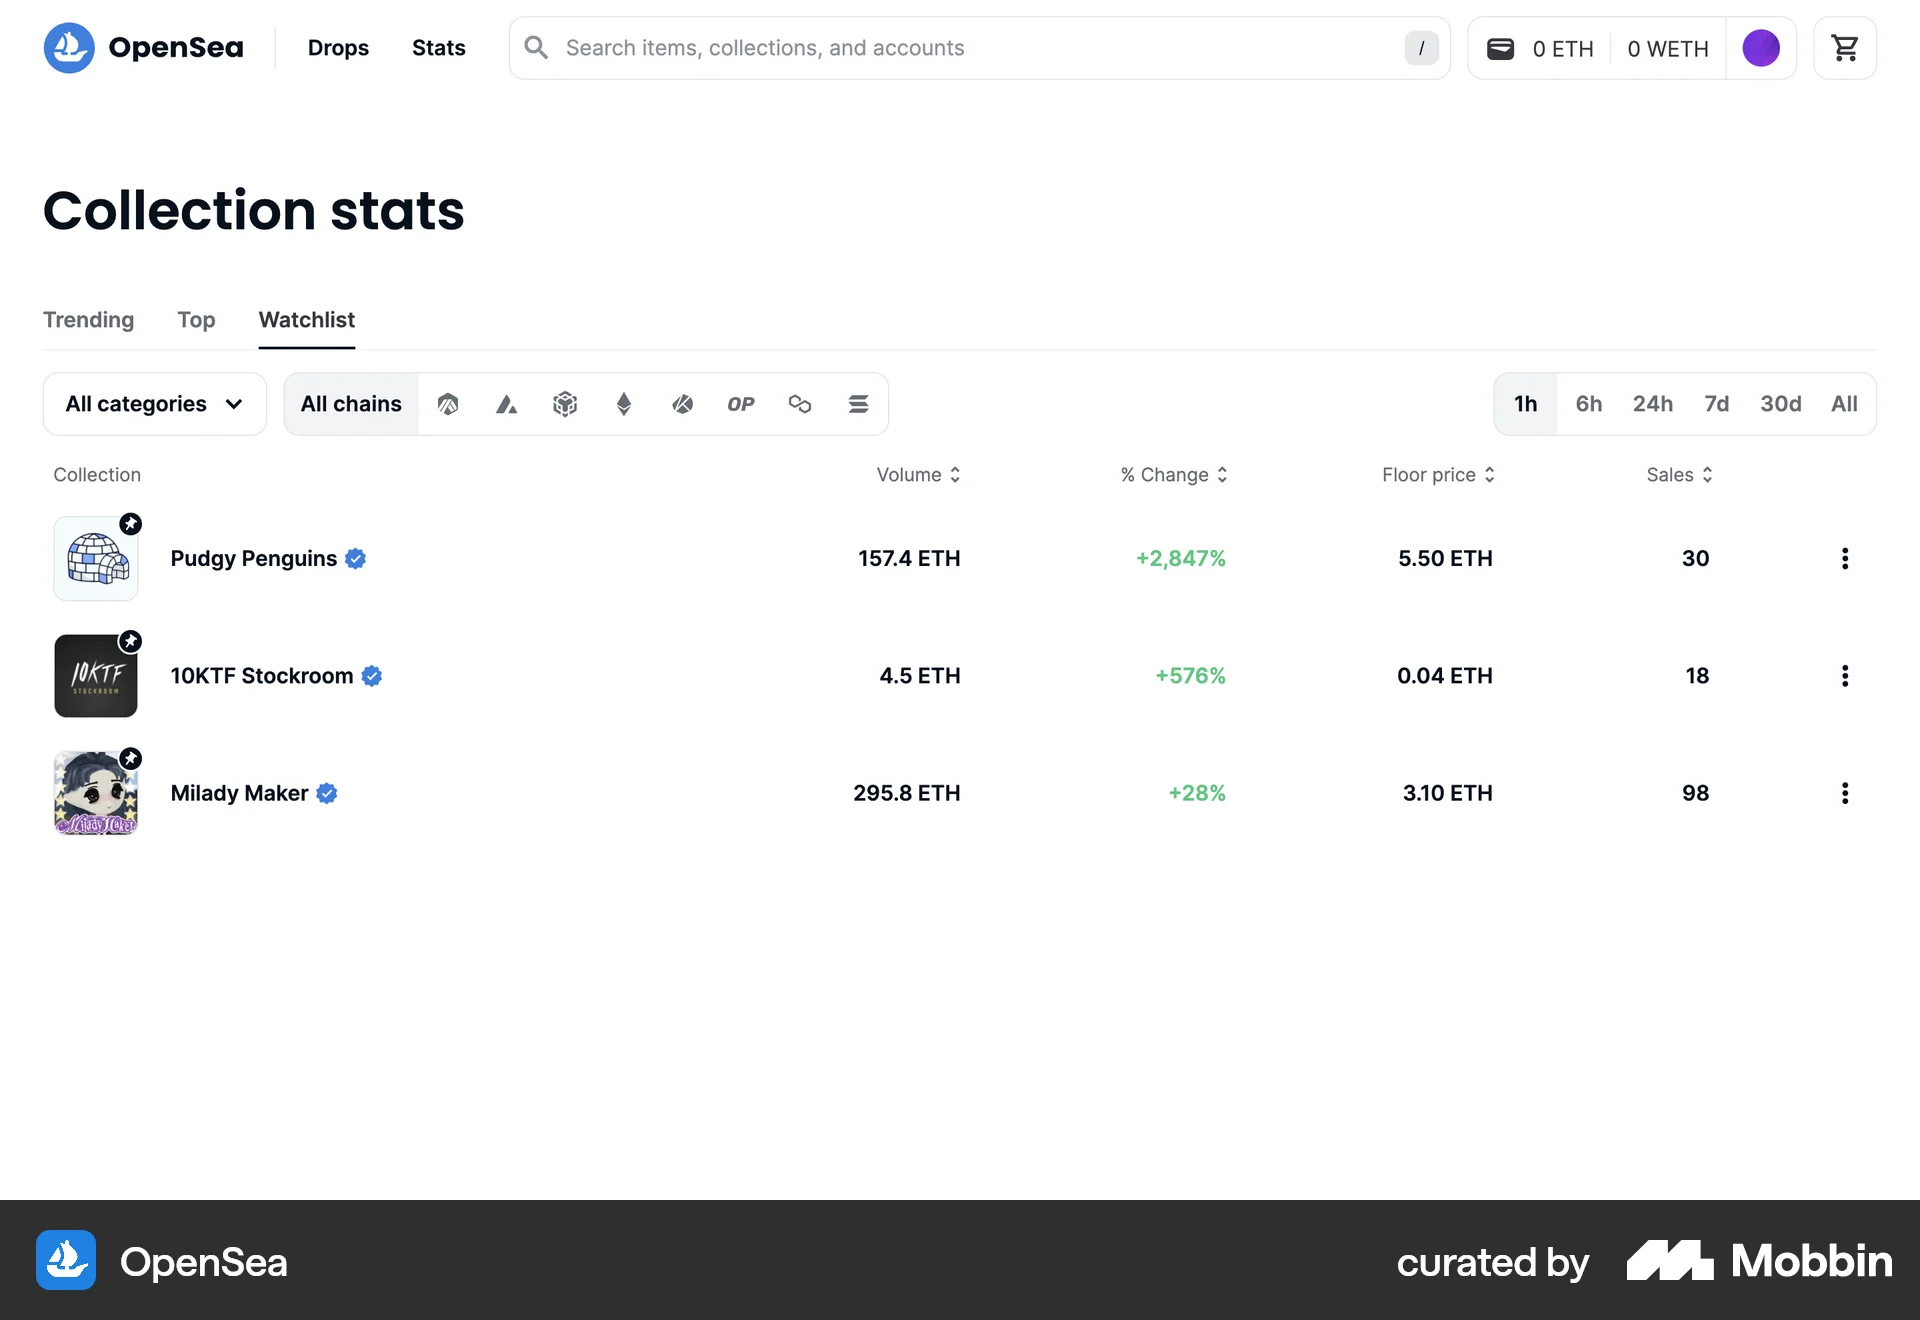Select the Polygon chain filter
Viewport: 1920px width, 1320px height.
pyautogui.click(x=800, y=404)
